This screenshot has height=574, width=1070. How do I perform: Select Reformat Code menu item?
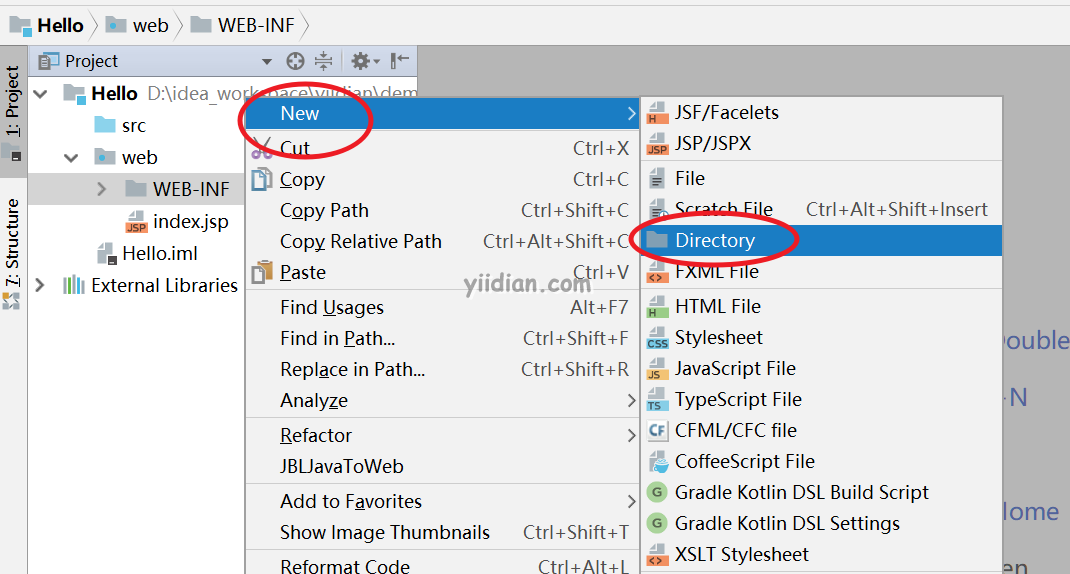click(442, 566)
